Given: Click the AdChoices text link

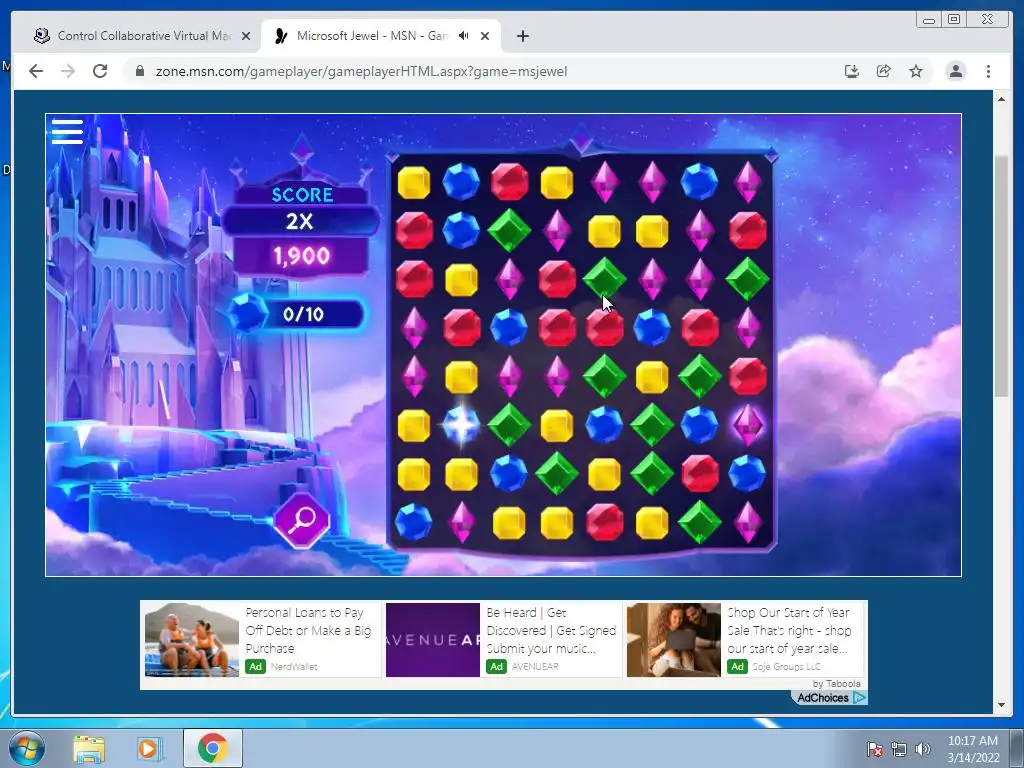Looking at the screenshot, I should click(x=823, y=697).
